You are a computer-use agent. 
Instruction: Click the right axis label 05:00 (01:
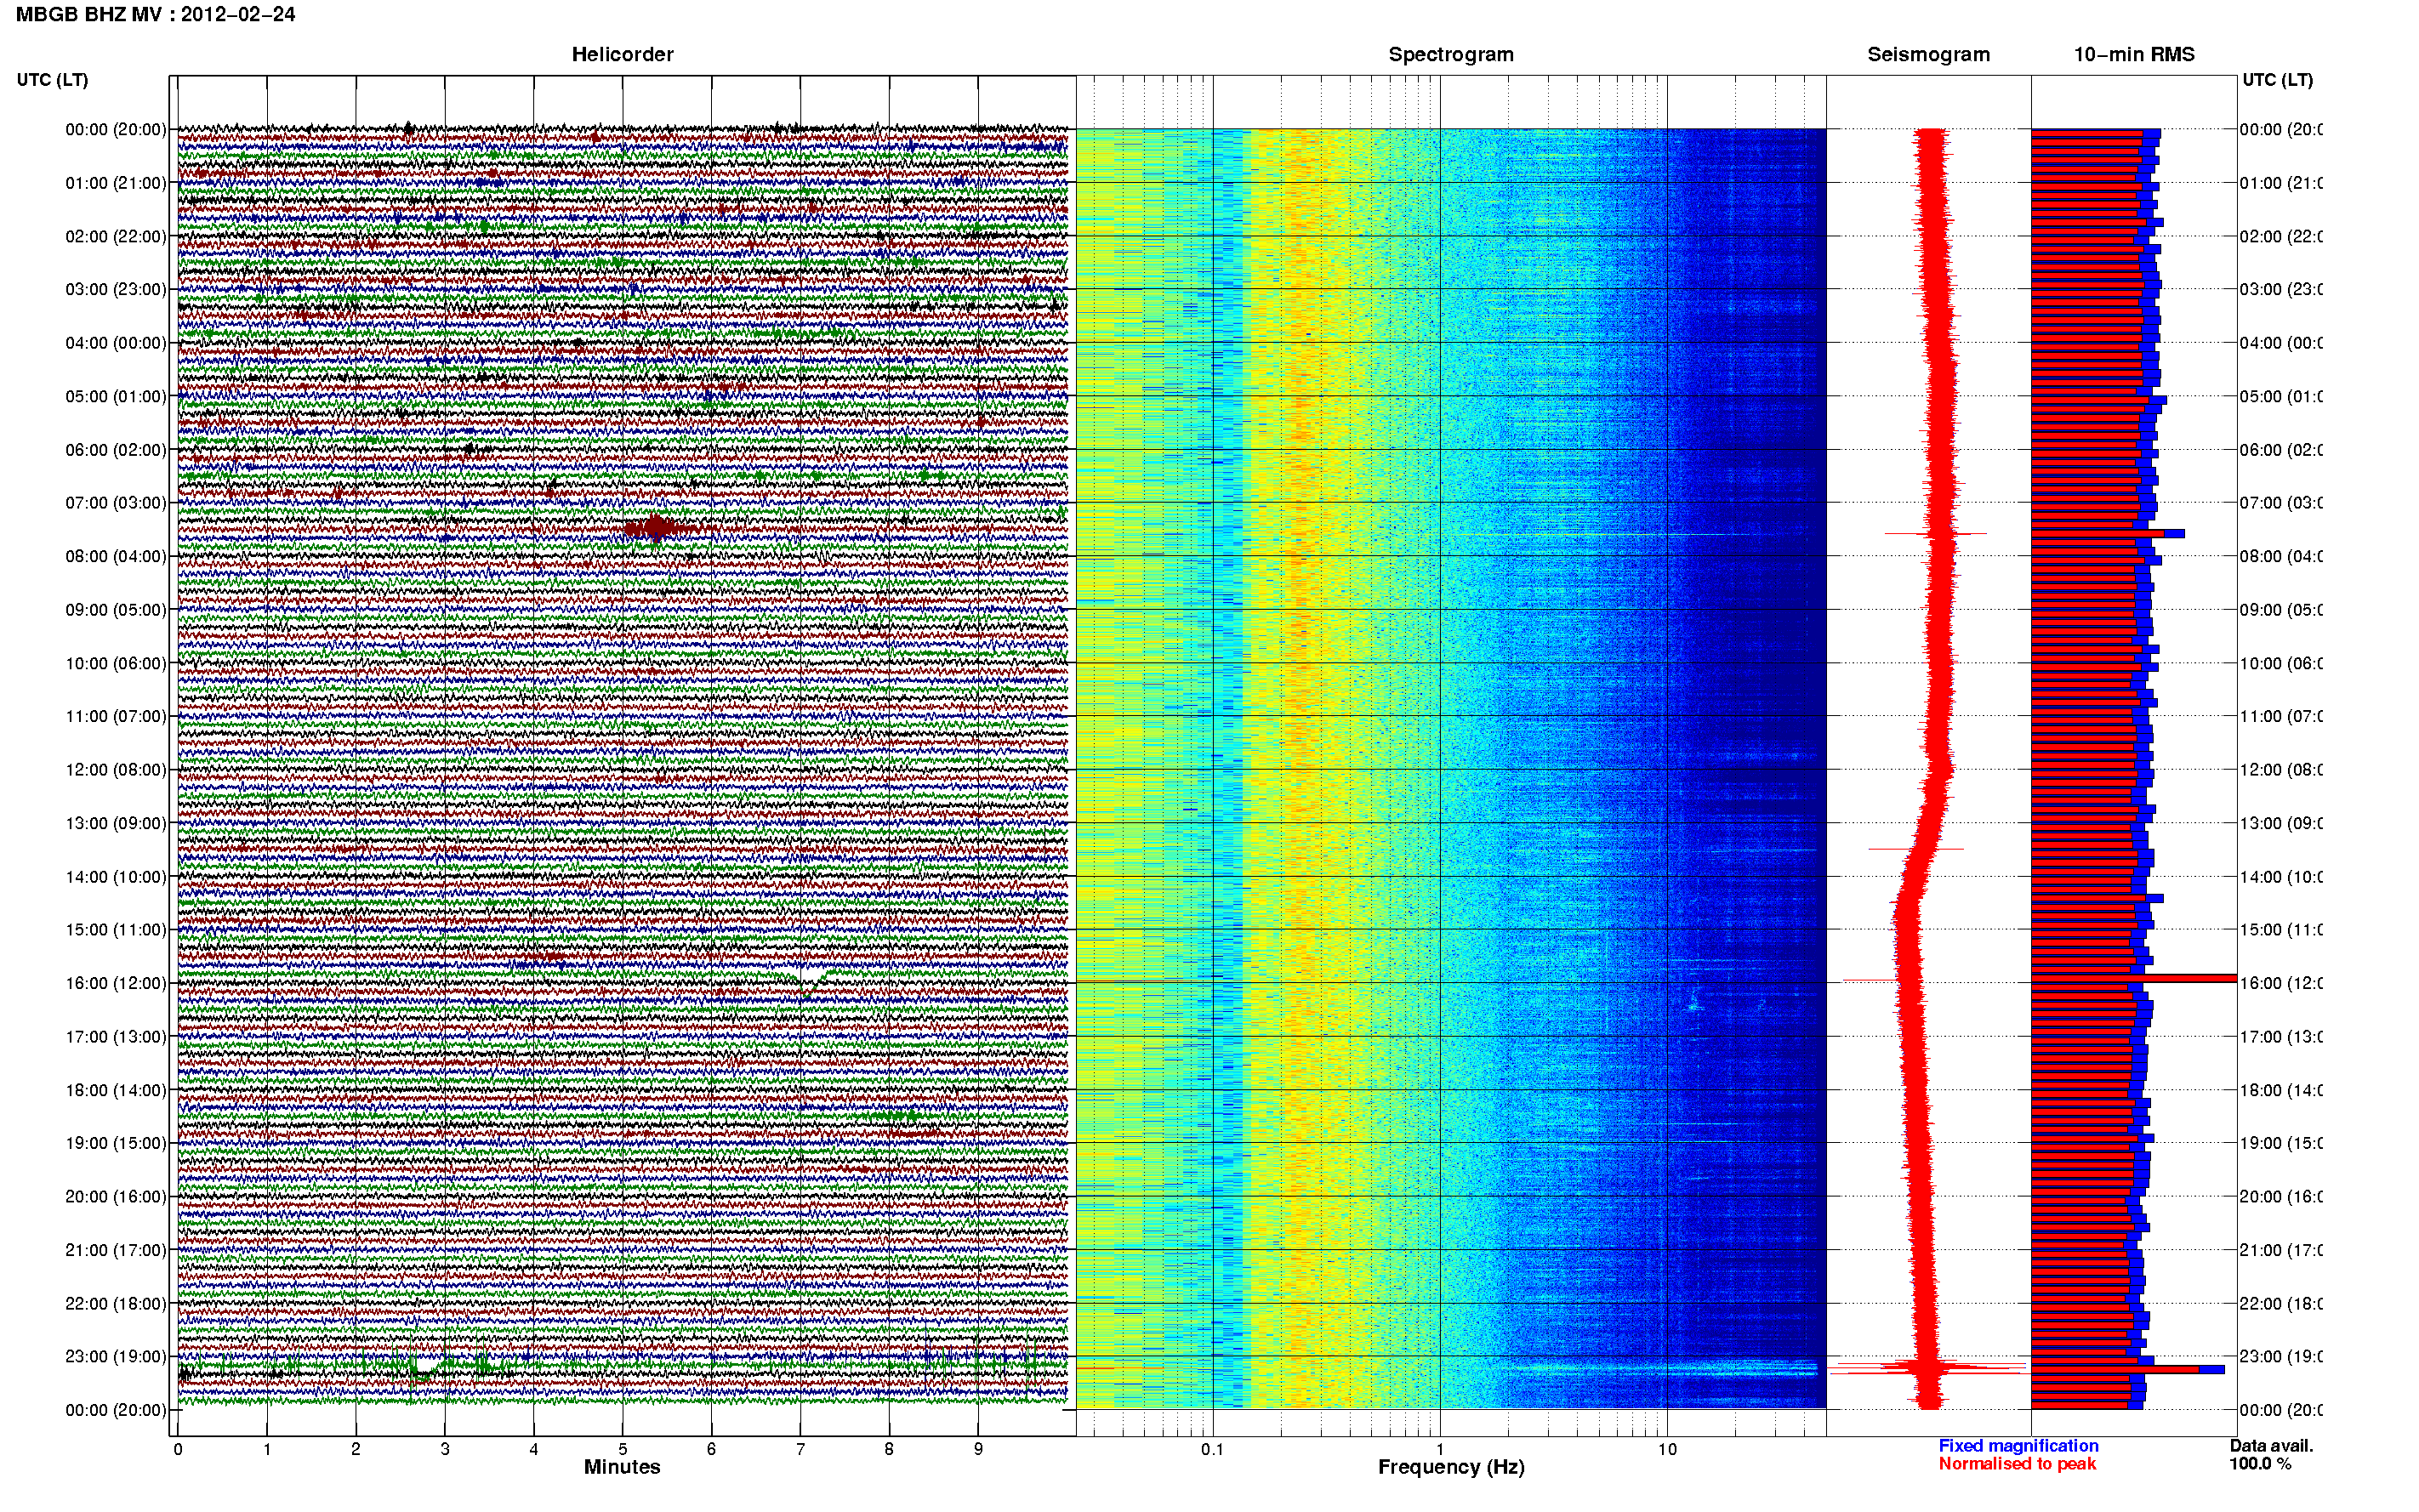point(2280,396)
